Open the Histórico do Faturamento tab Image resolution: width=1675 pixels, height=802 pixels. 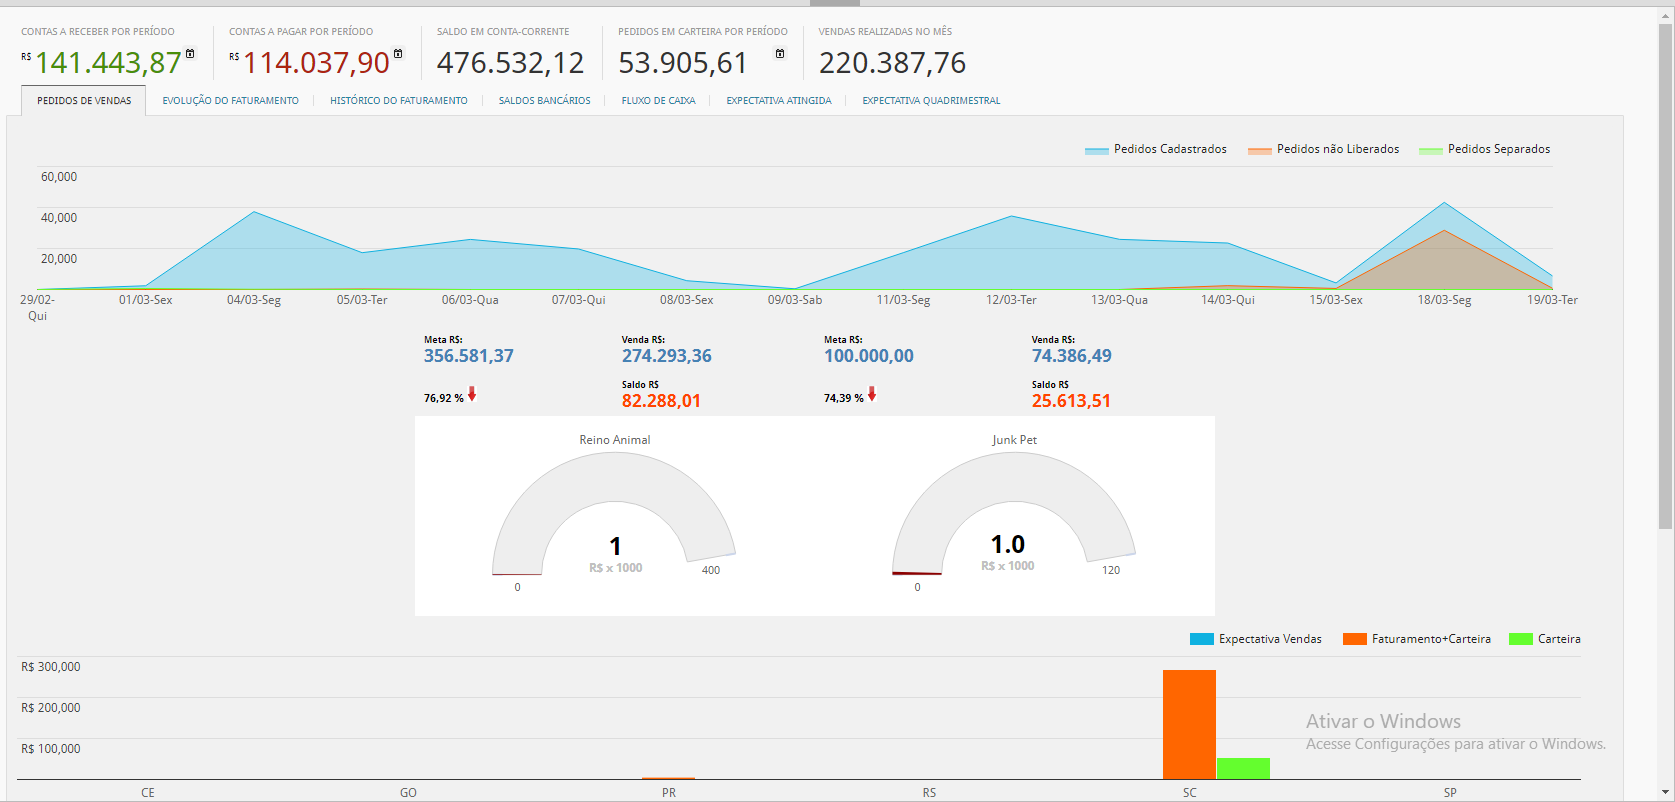398,101
